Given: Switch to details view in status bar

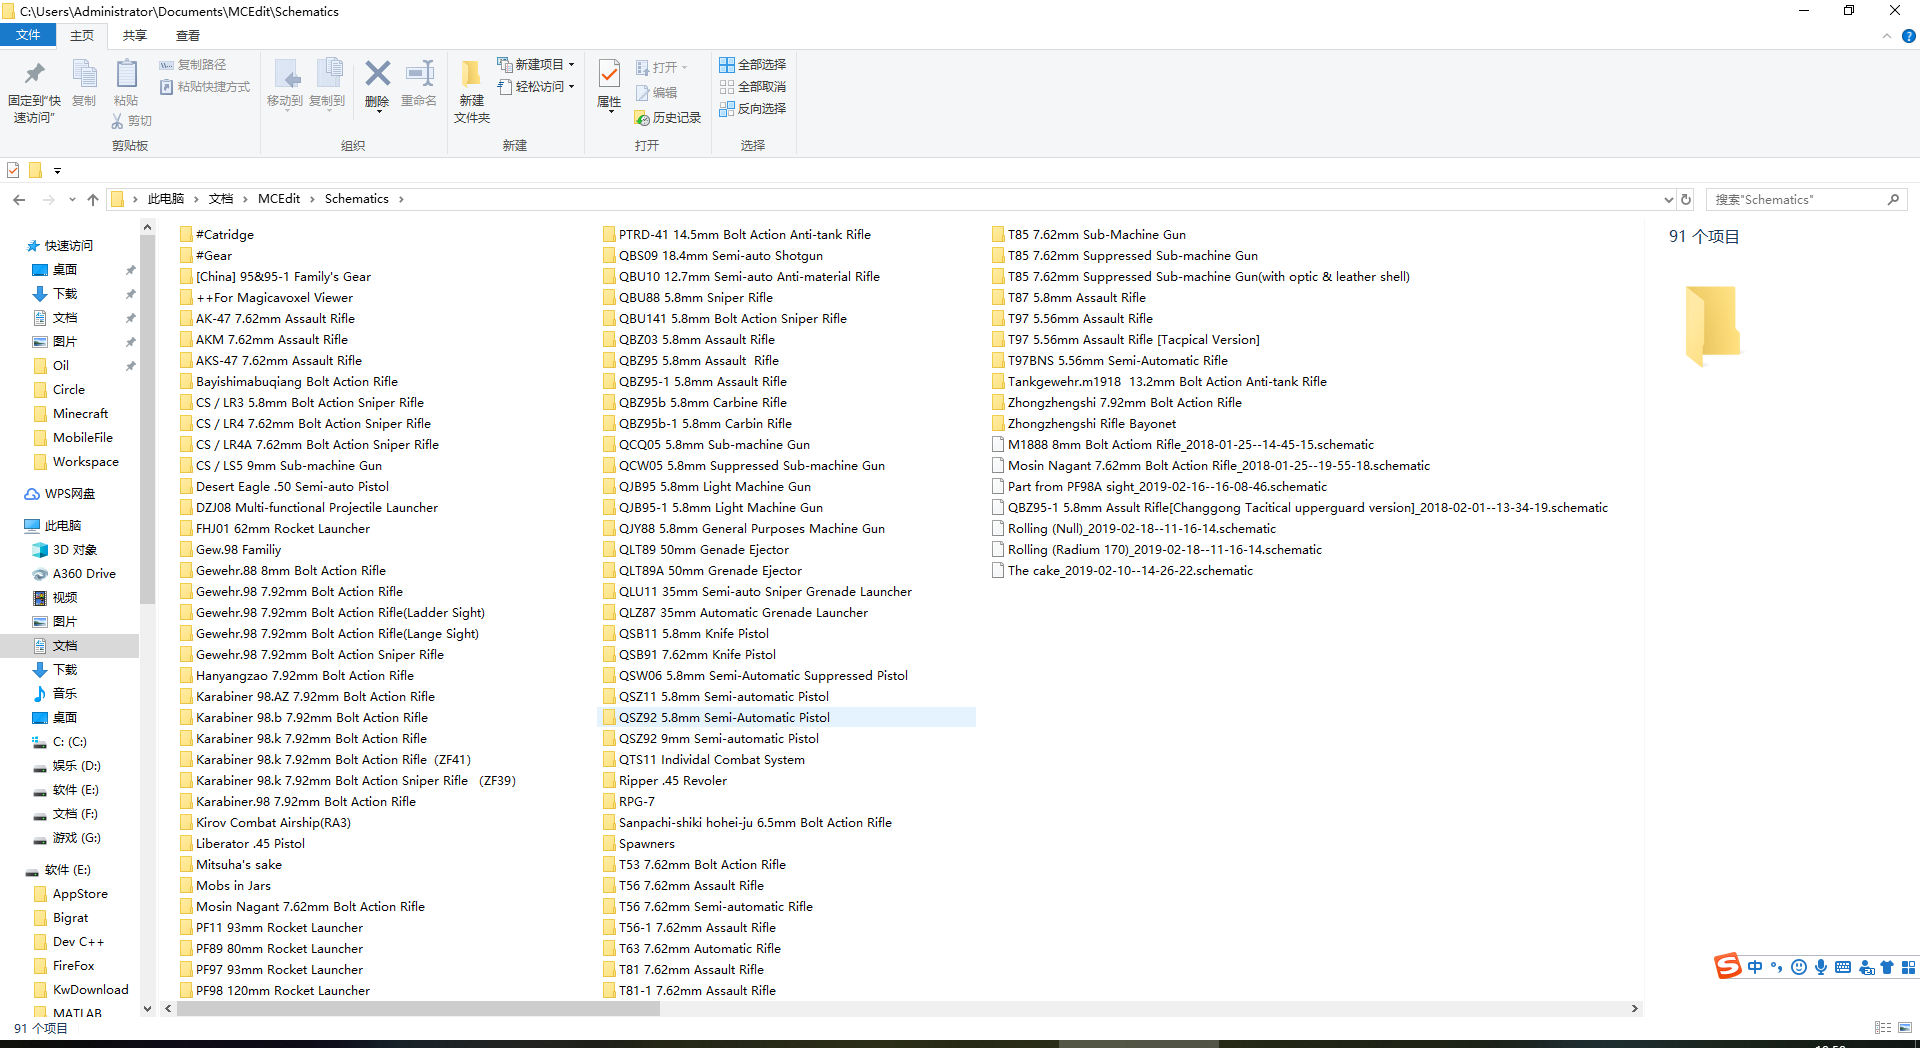Looking at the screenshot, I should pyautogui.click(x=1883, y=1028).
